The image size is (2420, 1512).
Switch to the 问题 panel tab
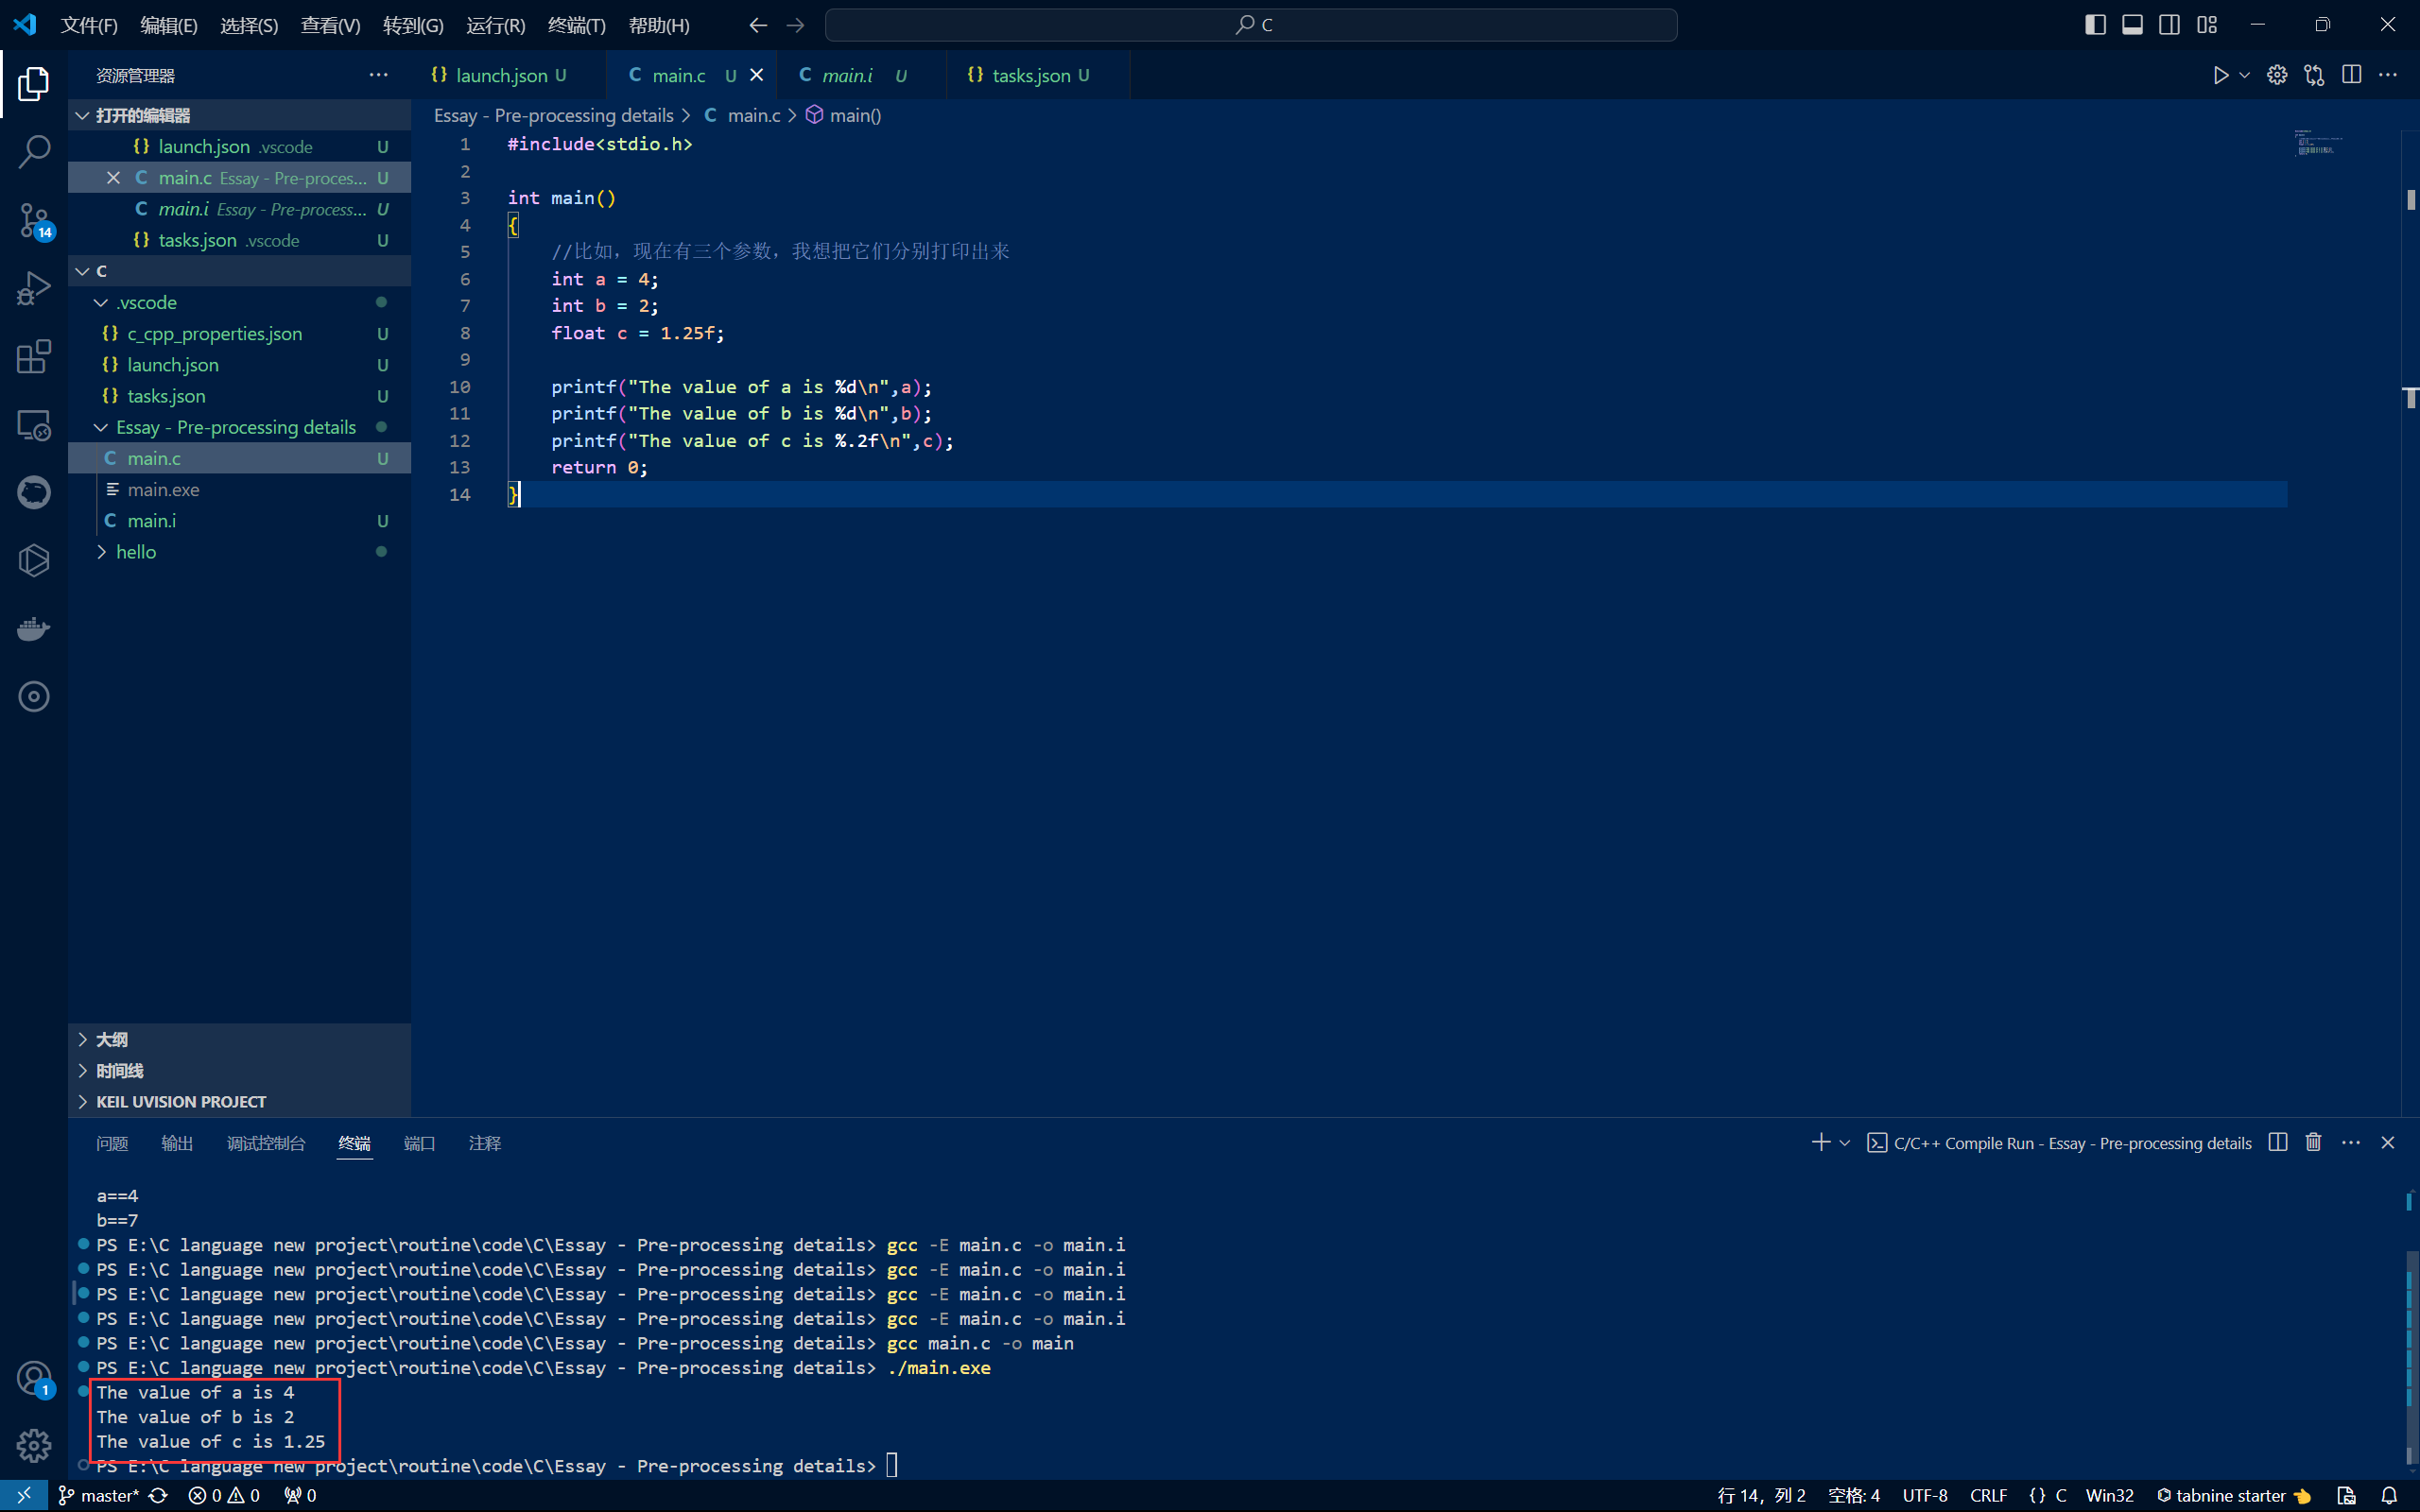(112, 1142)
